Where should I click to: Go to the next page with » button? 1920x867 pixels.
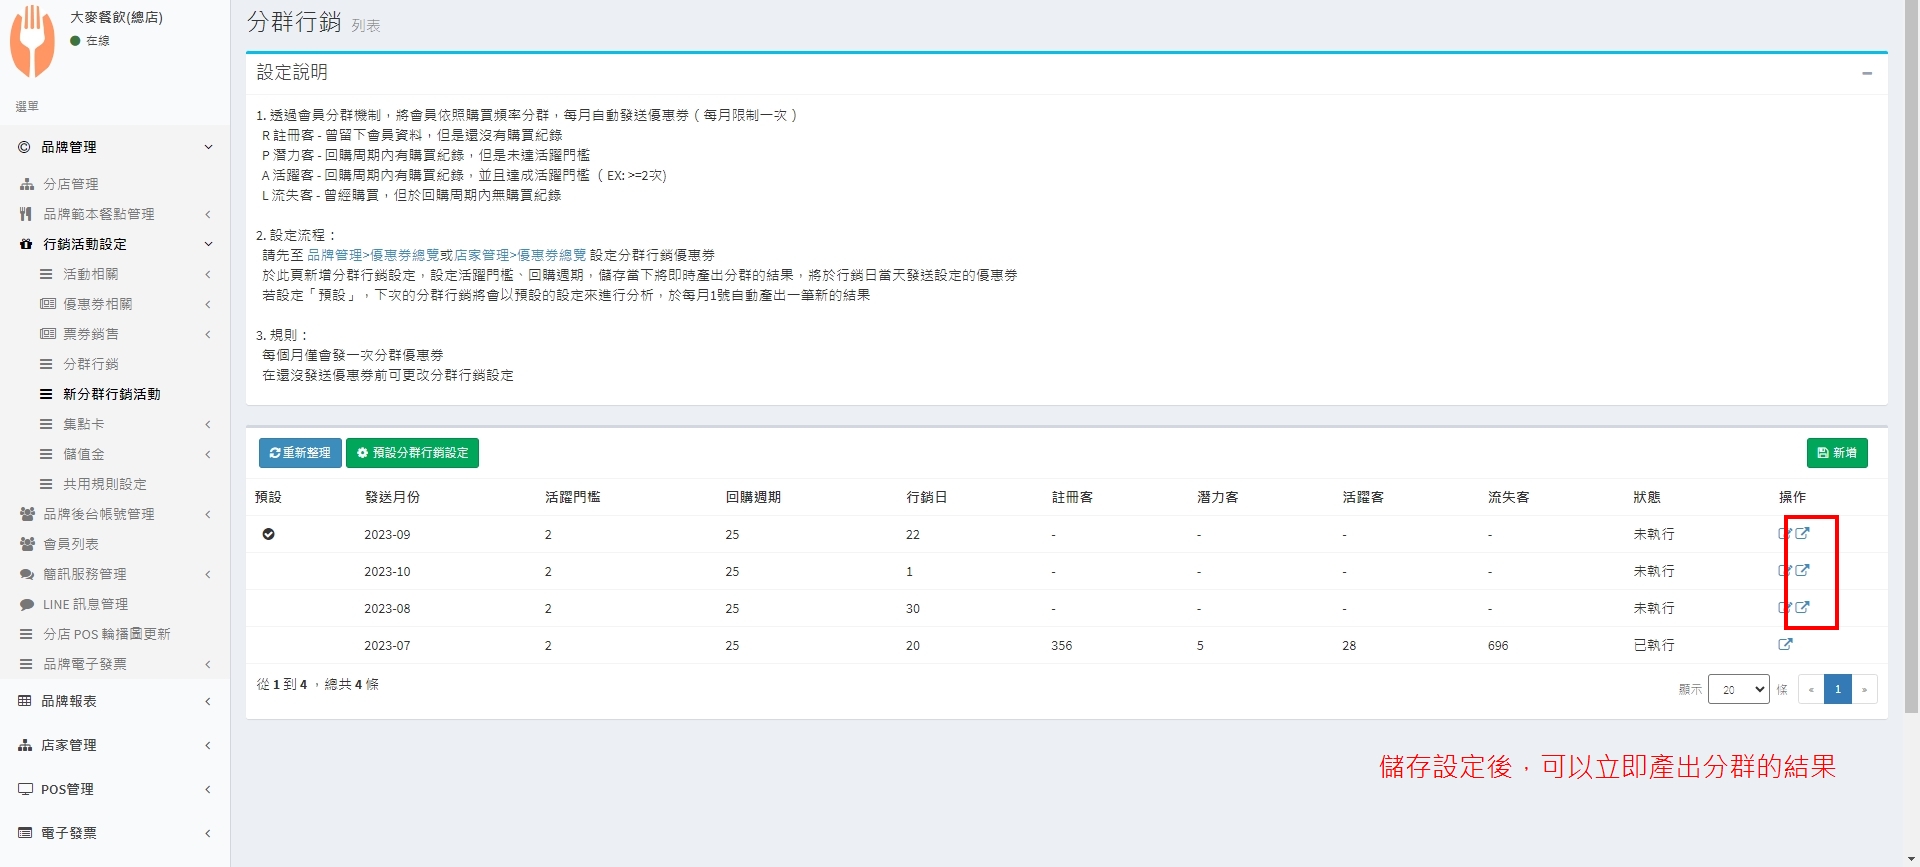1864,689
